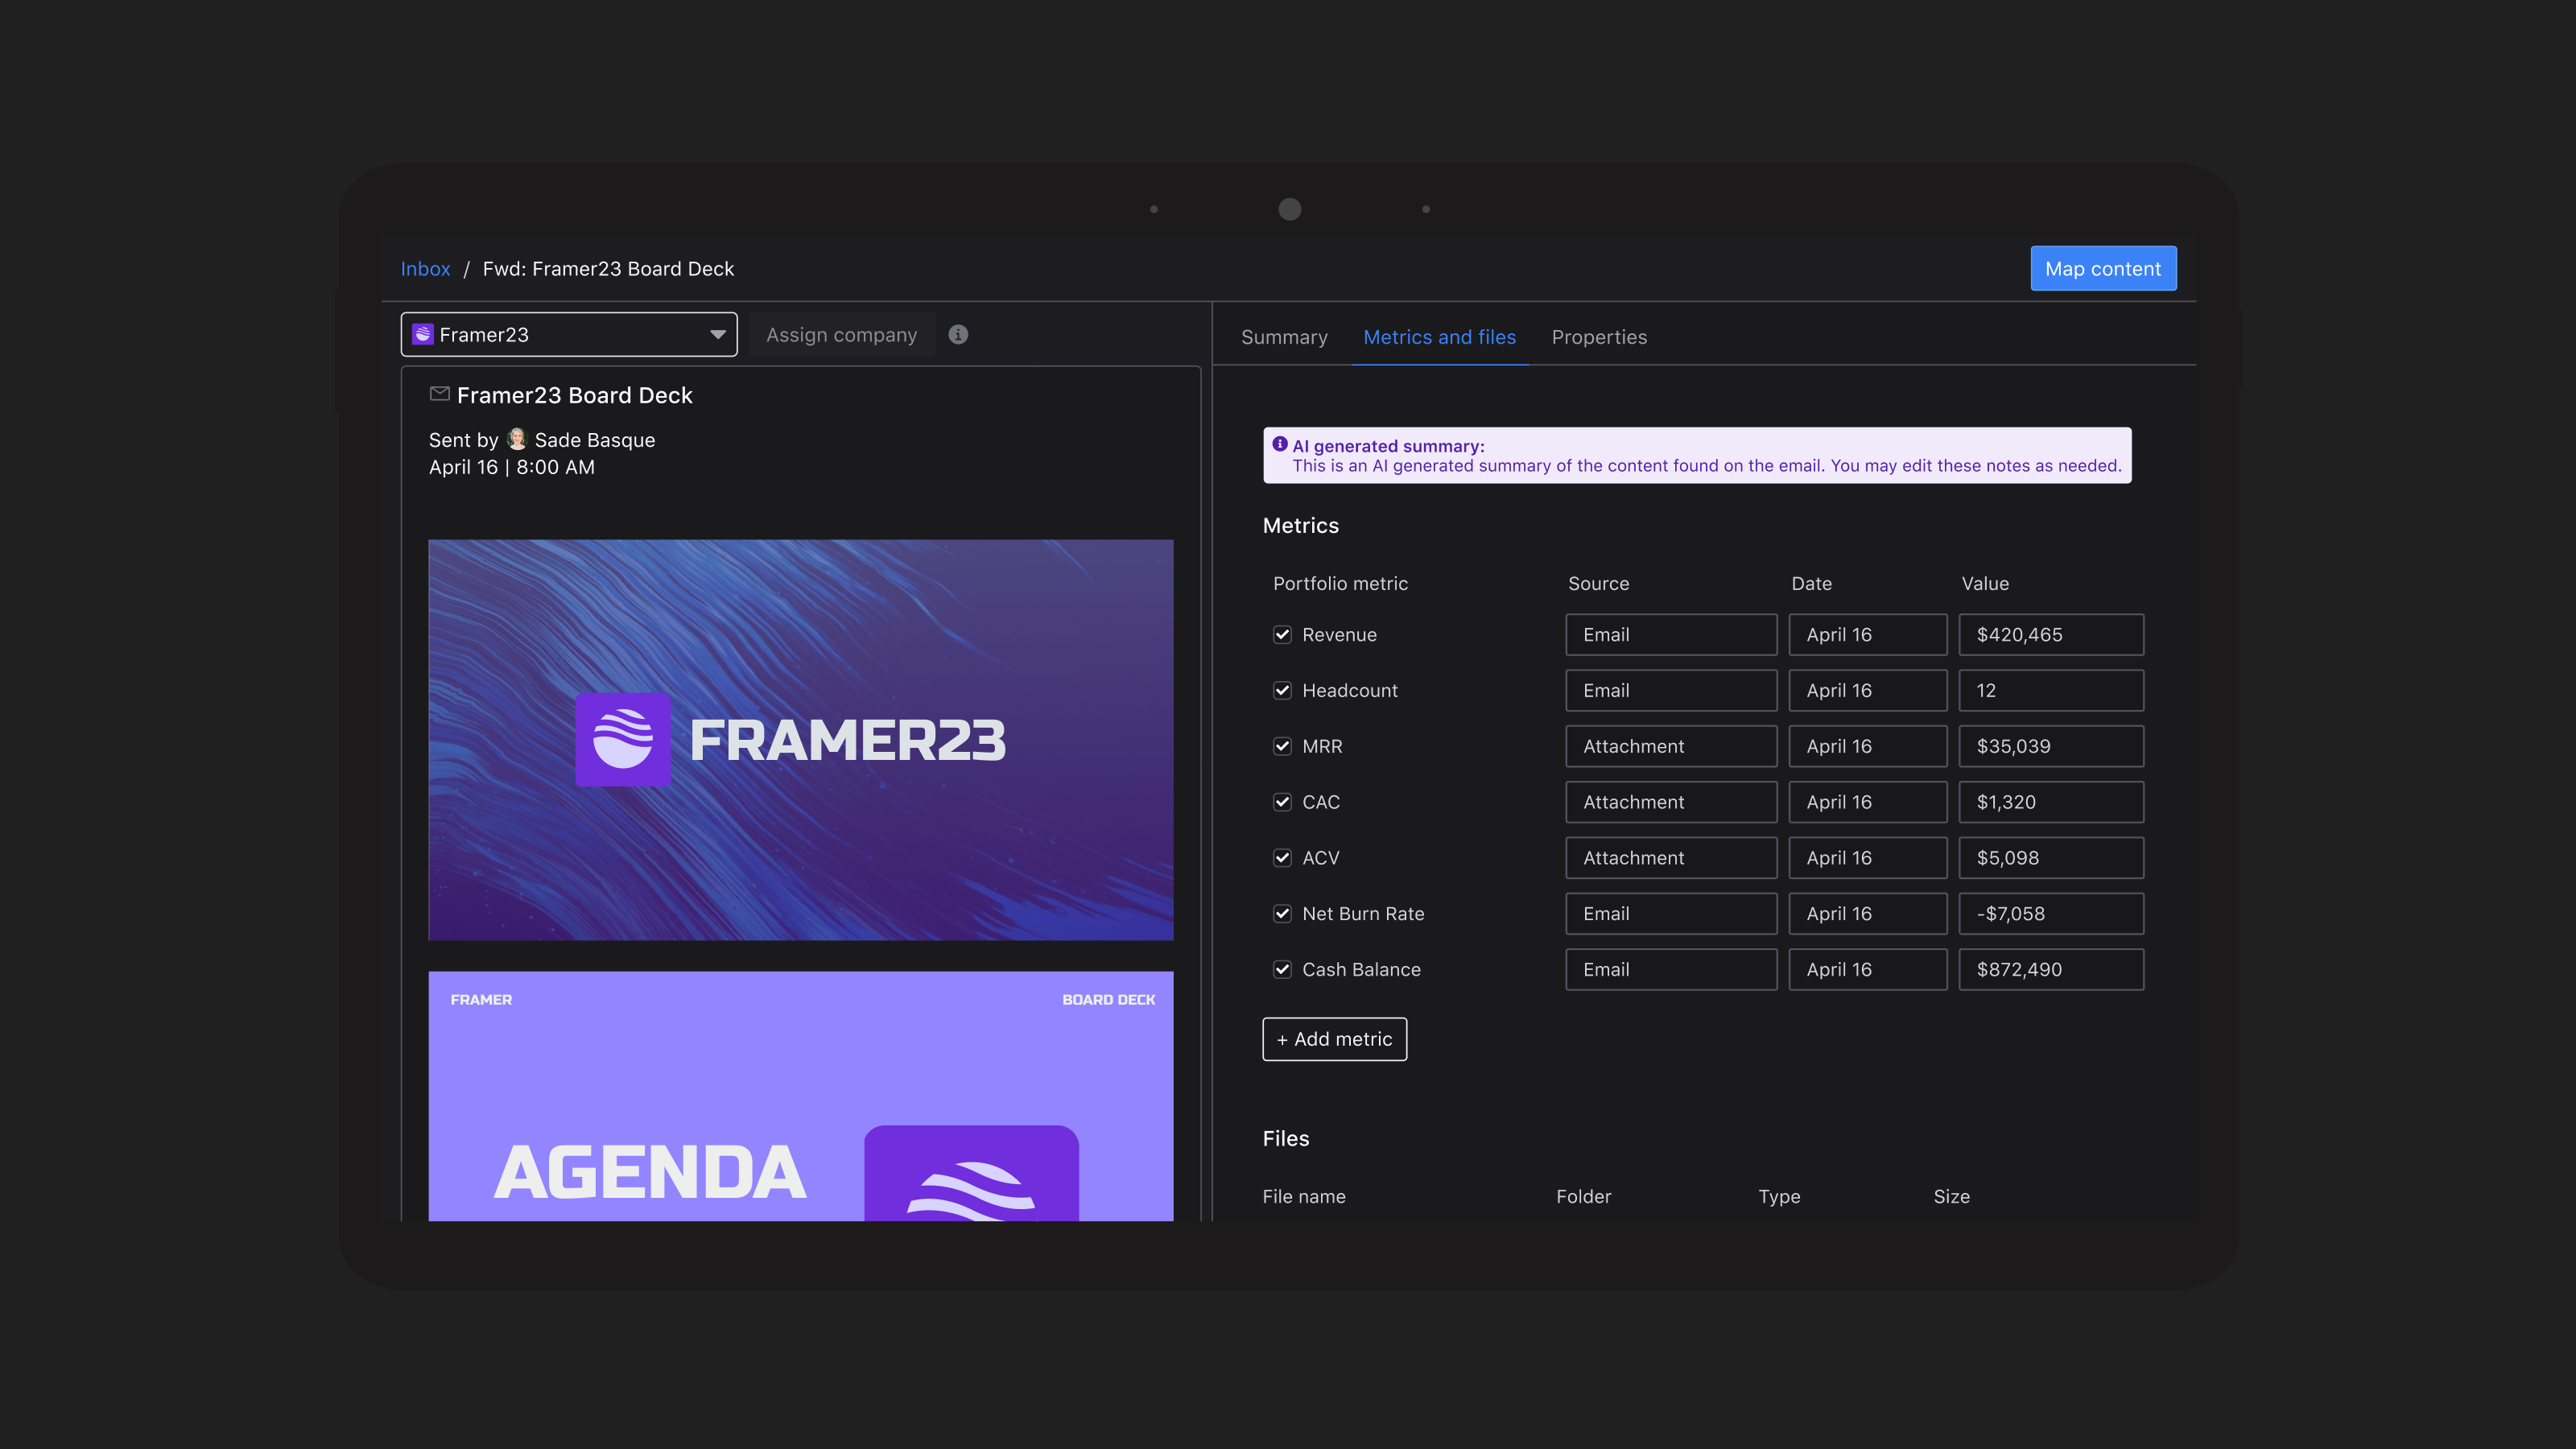
Task: Click the envelope icon by Board Deck title
Action: pyautogui.click(x=439, y=394)
